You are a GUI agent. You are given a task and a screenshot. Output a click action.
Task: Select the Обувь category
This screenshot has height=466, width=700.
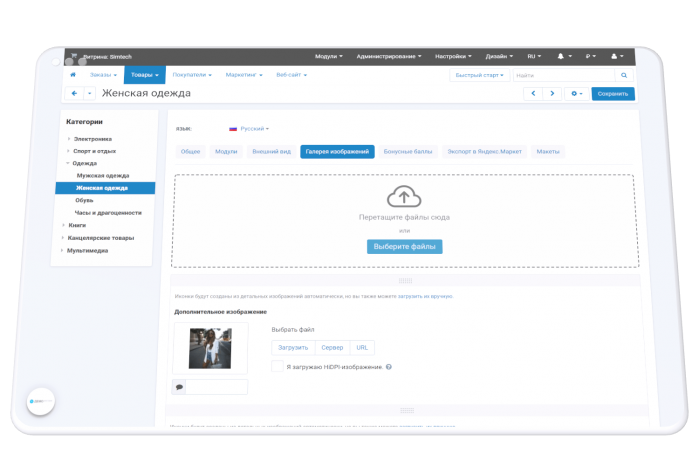(x=84, y=200)
